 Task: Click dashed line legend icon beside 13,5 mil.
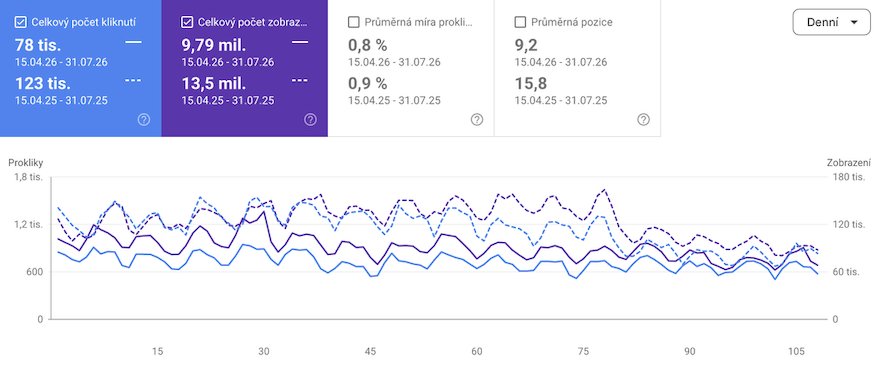tap(299, 80)
